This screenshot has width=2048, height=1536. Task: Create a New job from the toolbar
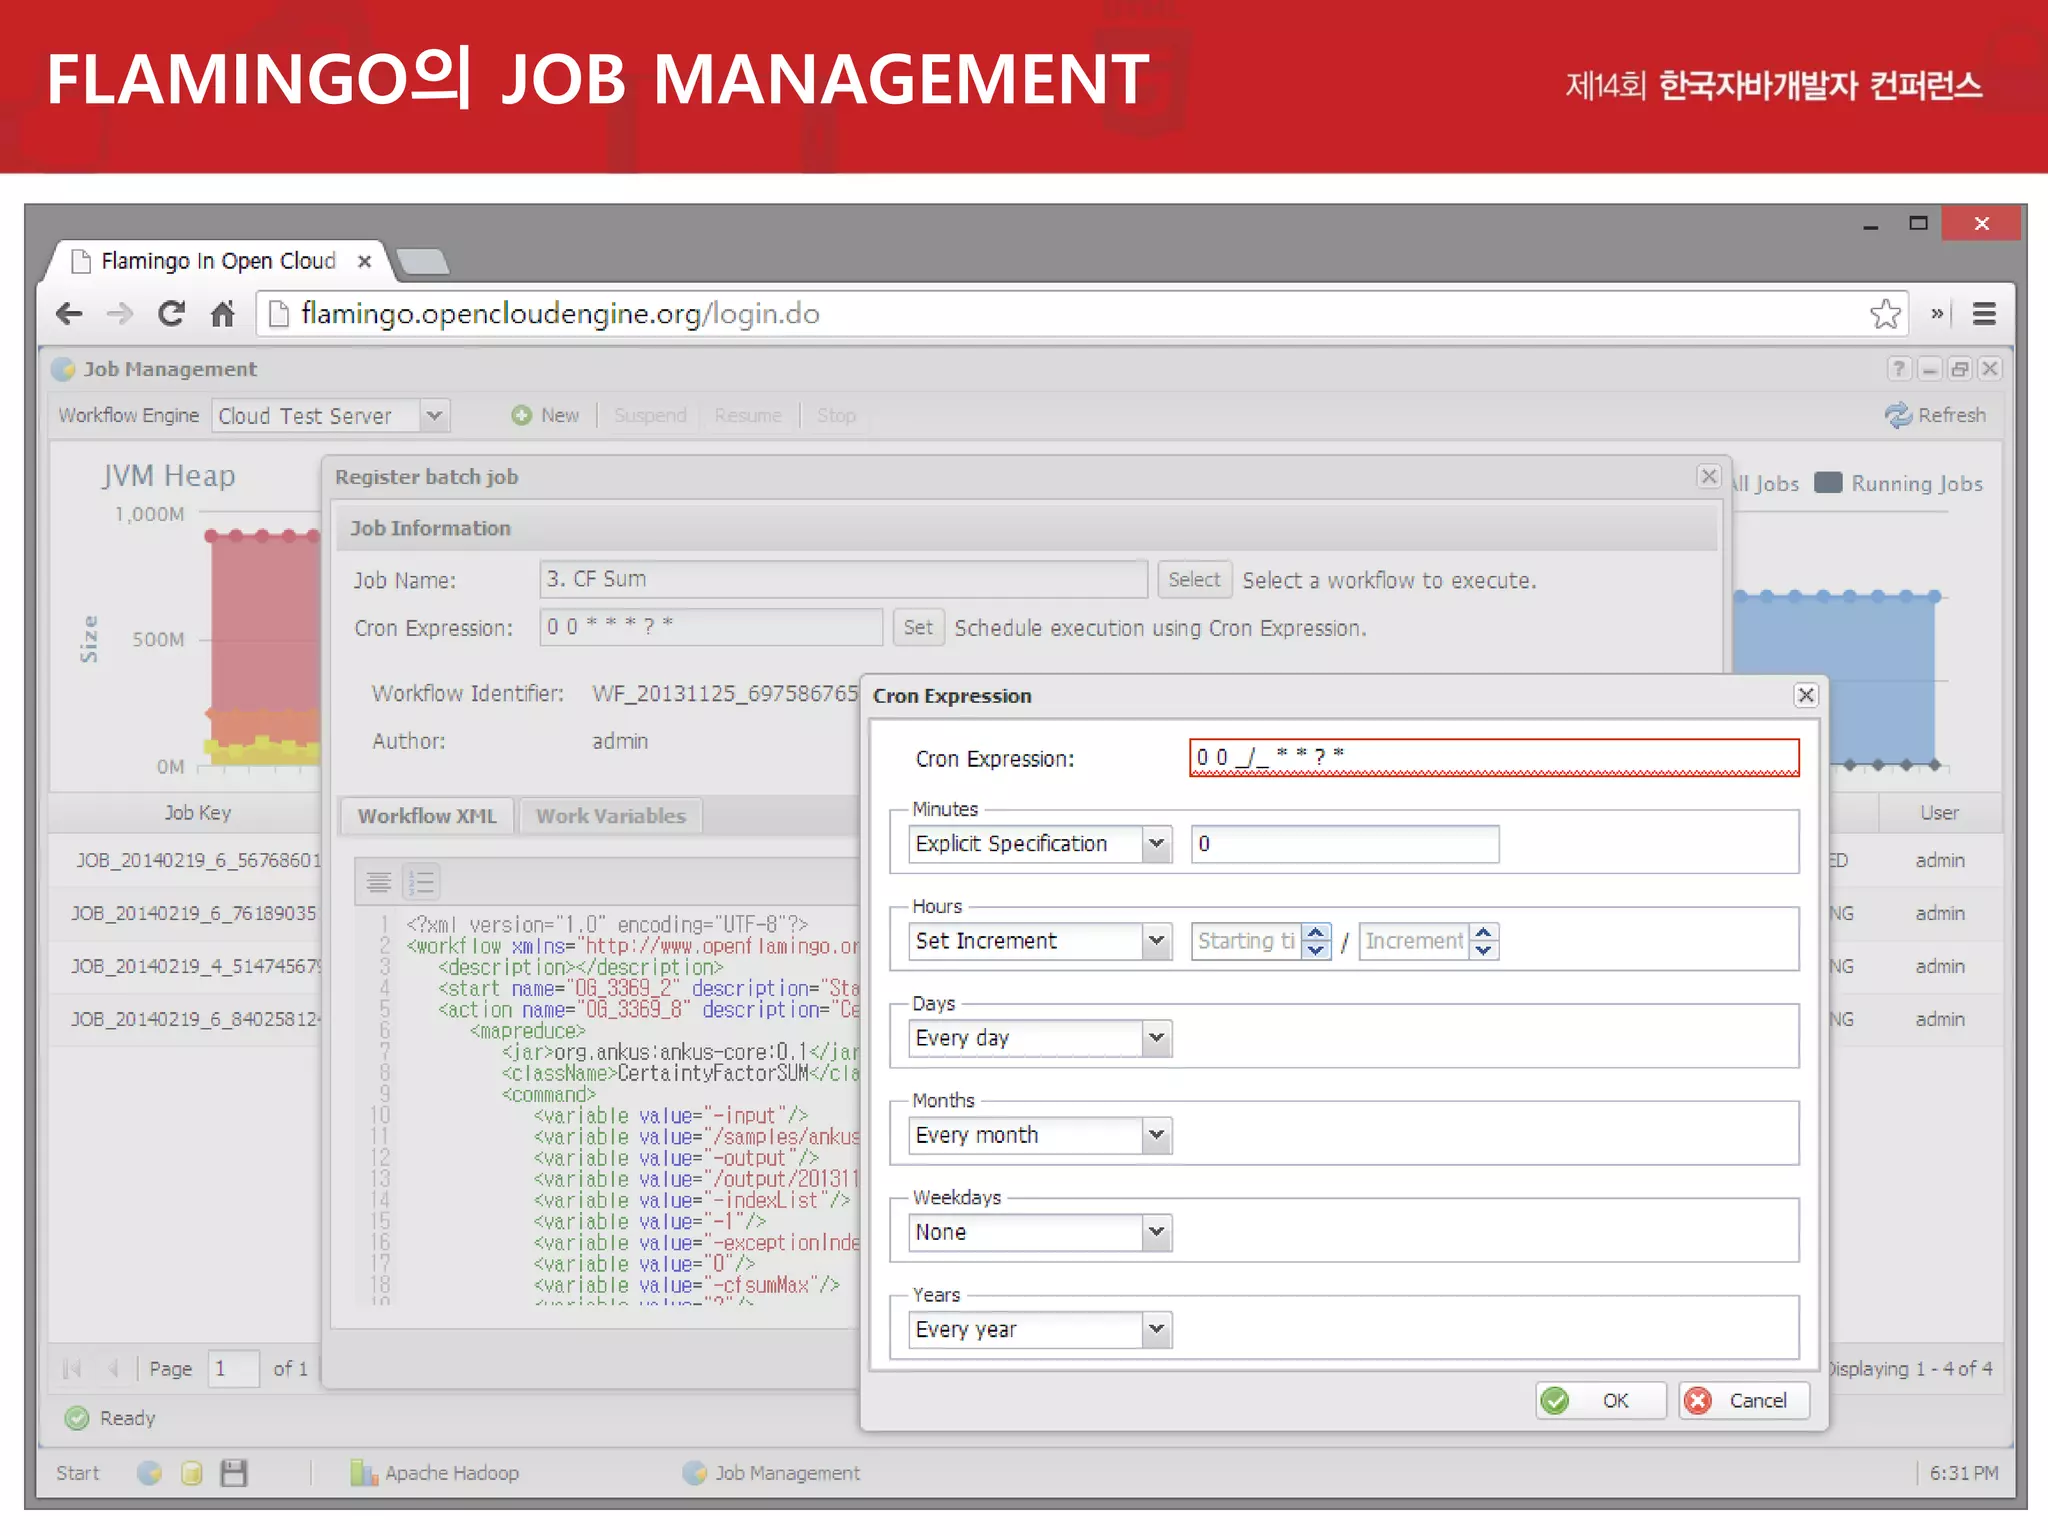click(x=545, y=415)
